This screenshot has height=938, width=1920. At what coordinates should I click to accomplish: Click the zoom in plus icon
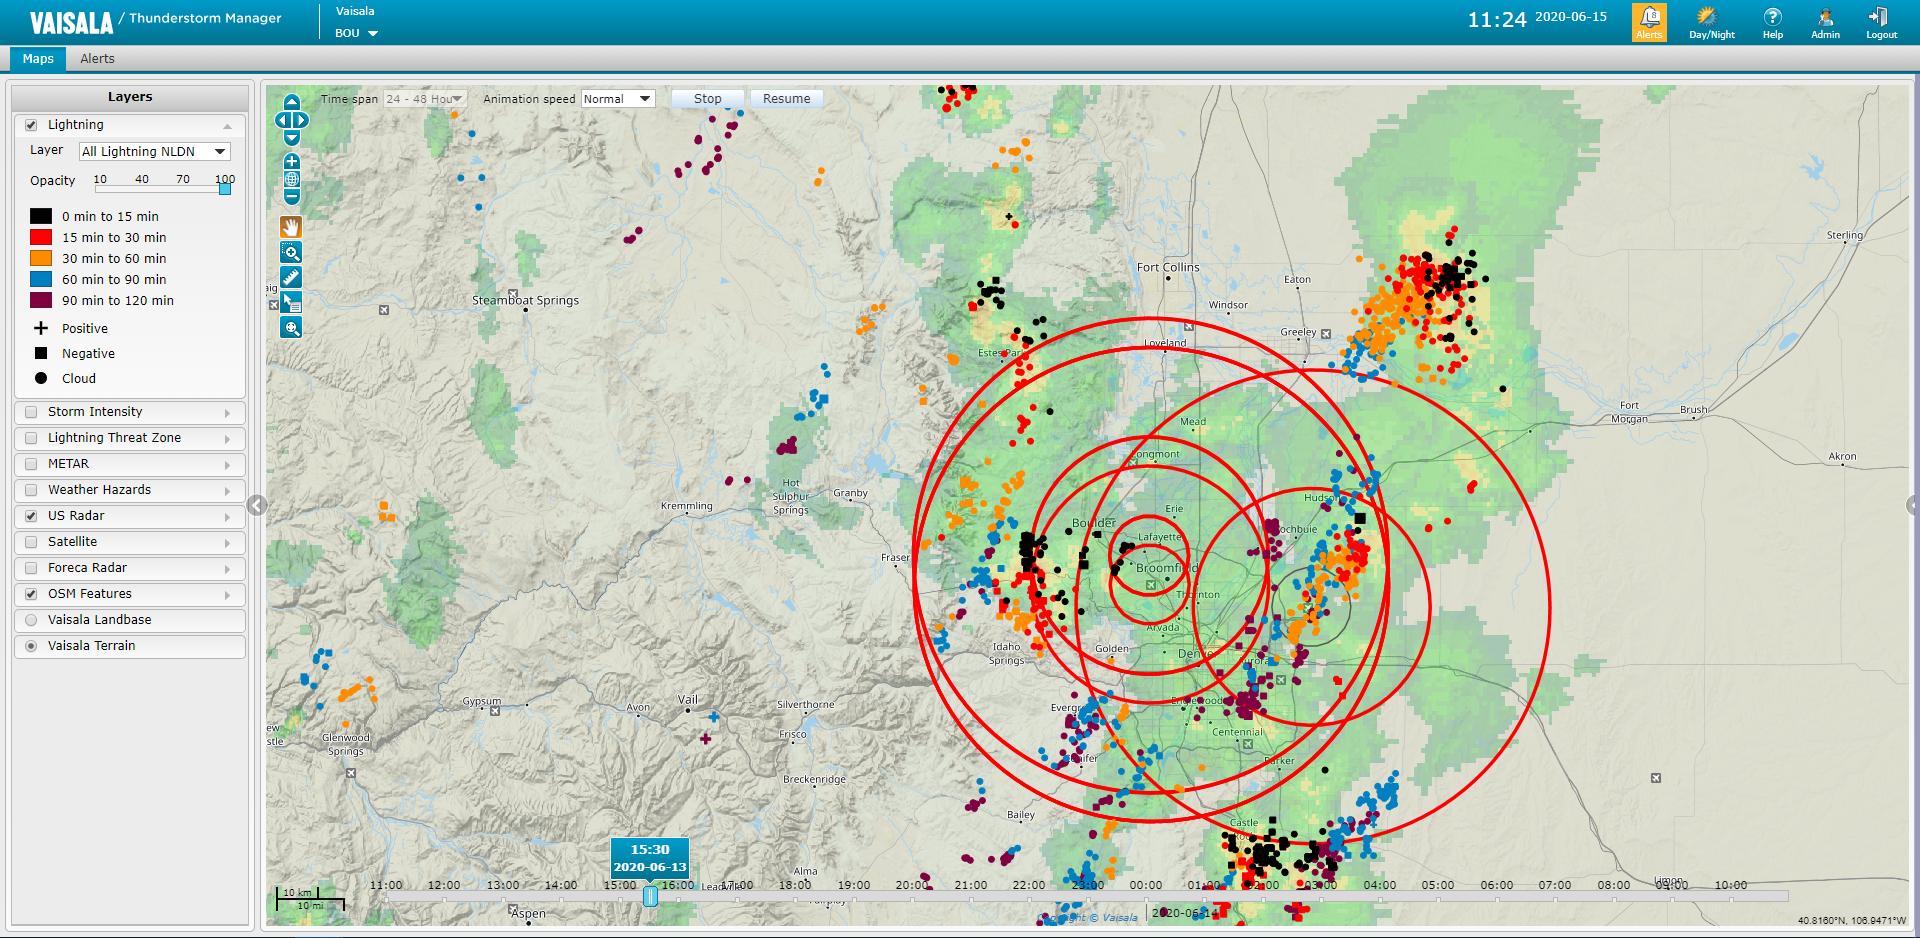click(x=290, y=161)
